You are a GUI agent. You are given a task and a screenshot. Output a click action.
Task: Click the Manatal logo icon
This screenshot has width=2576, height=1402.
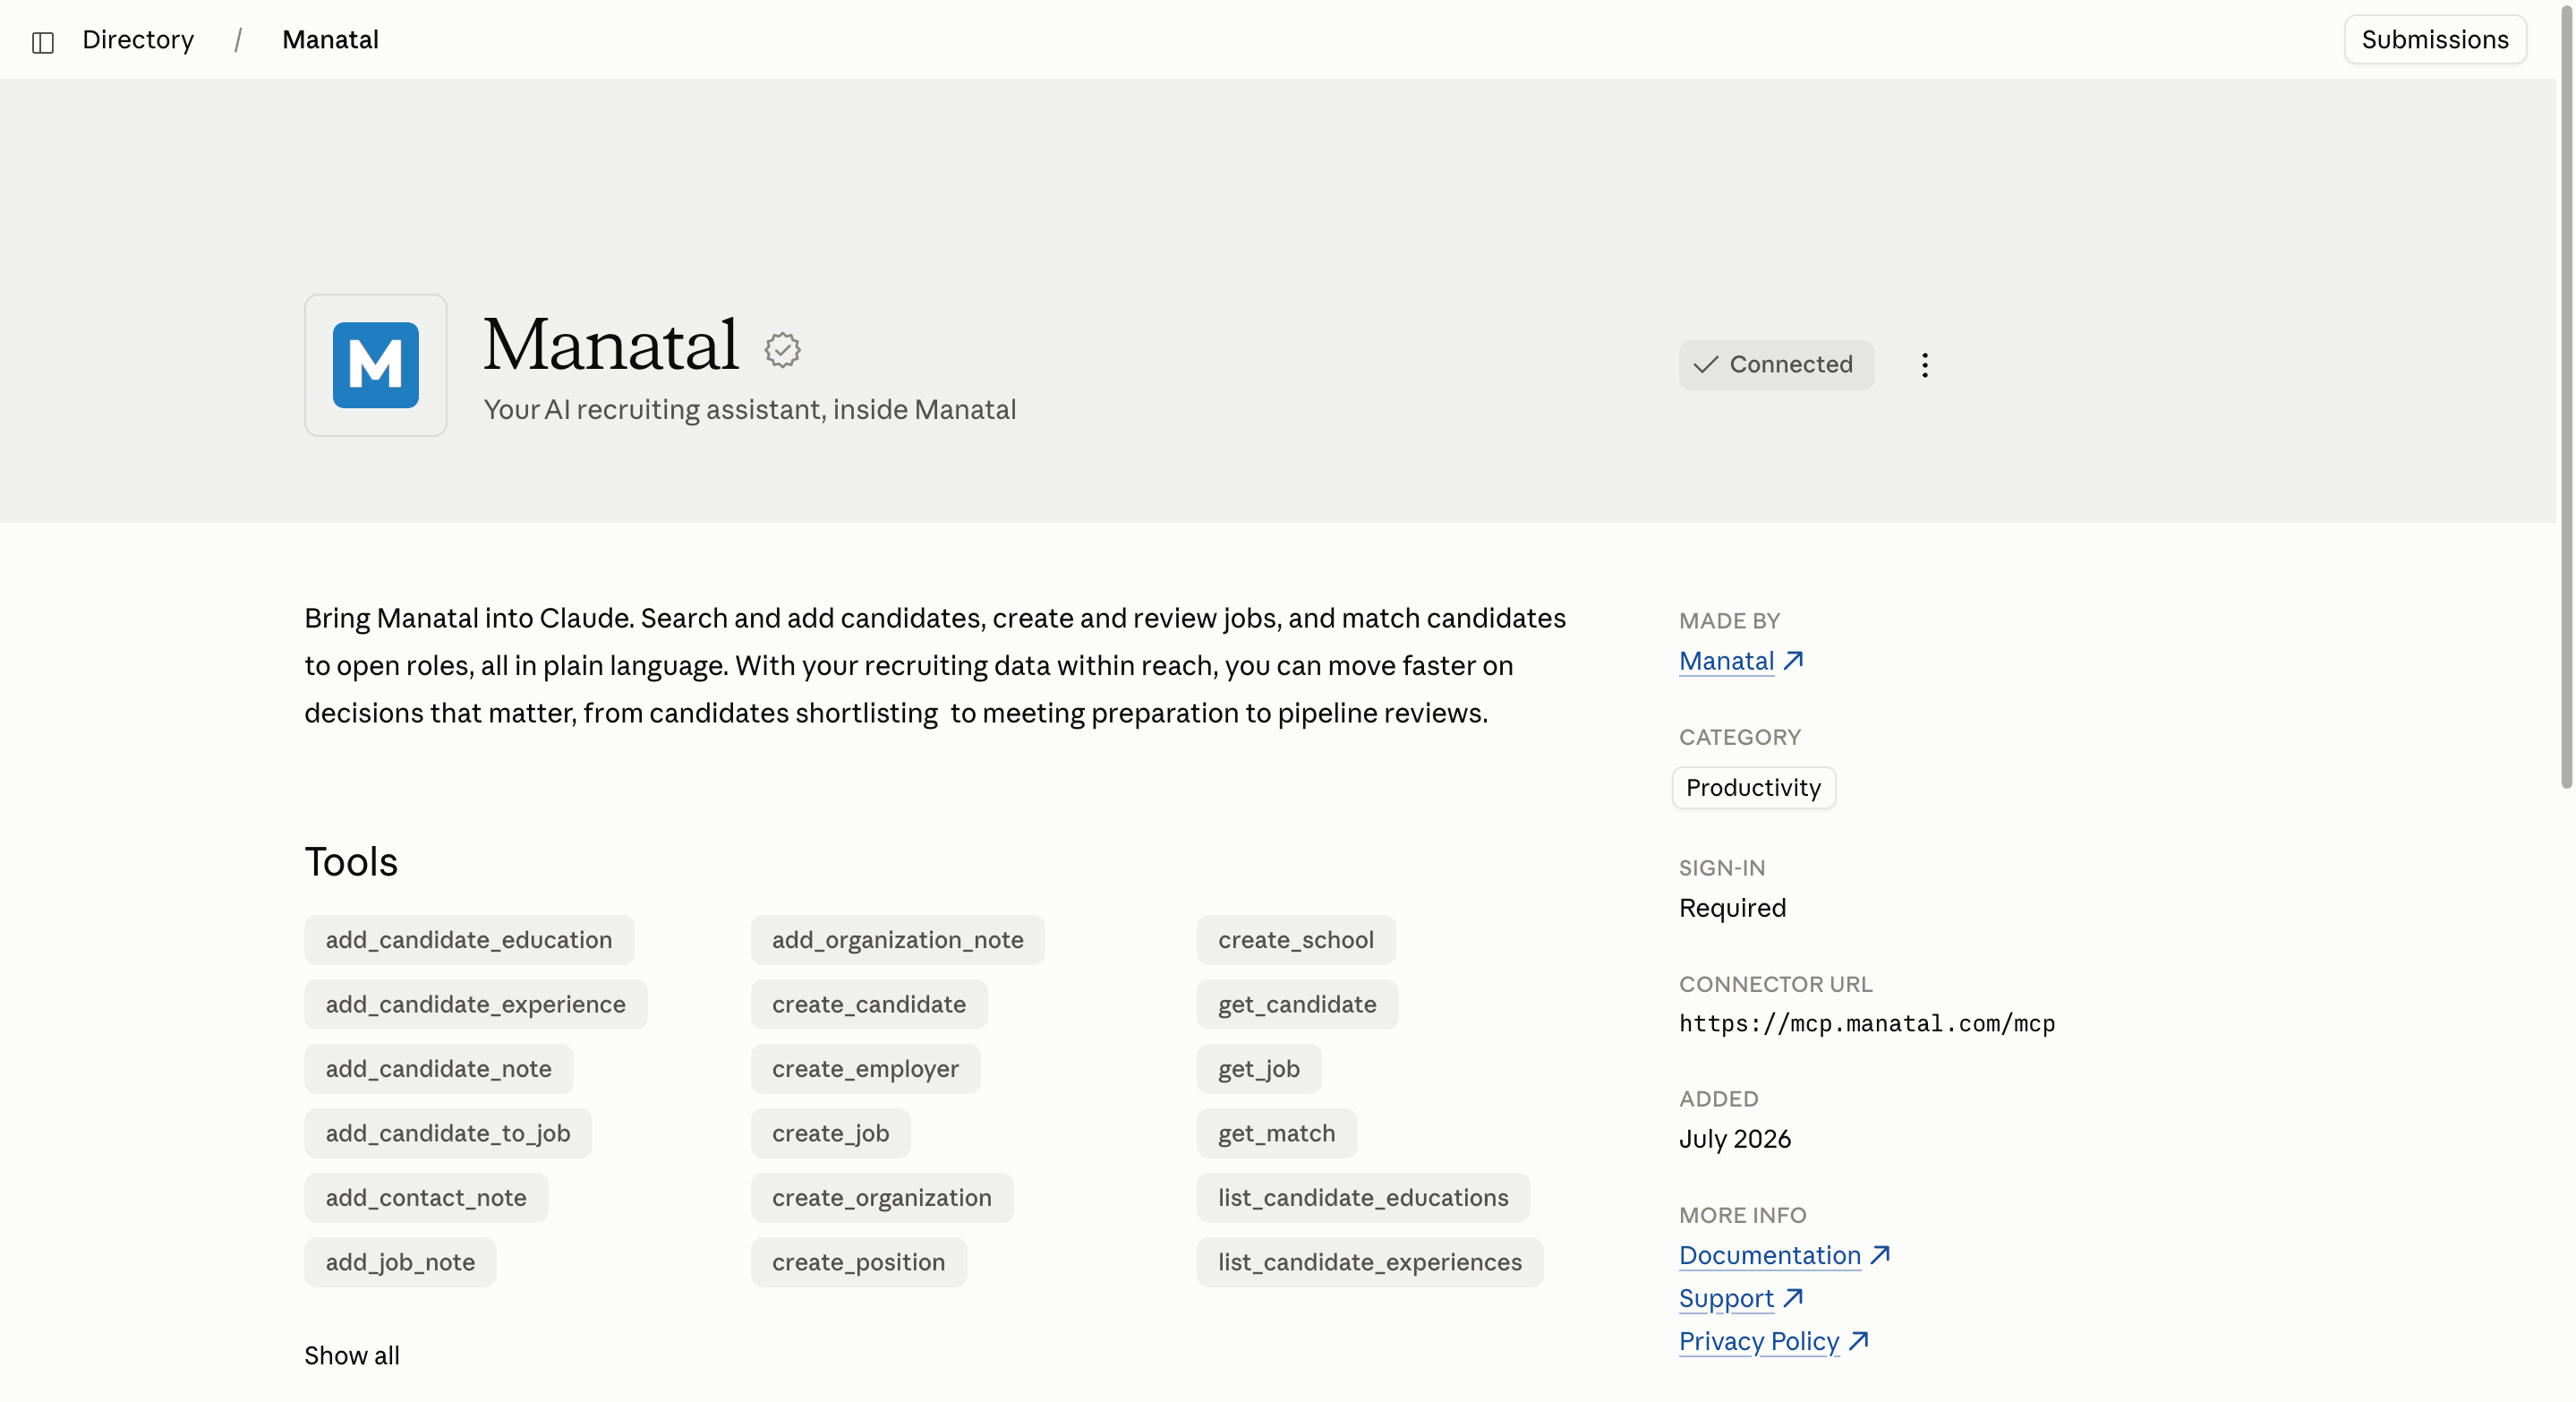pos(375,365)
